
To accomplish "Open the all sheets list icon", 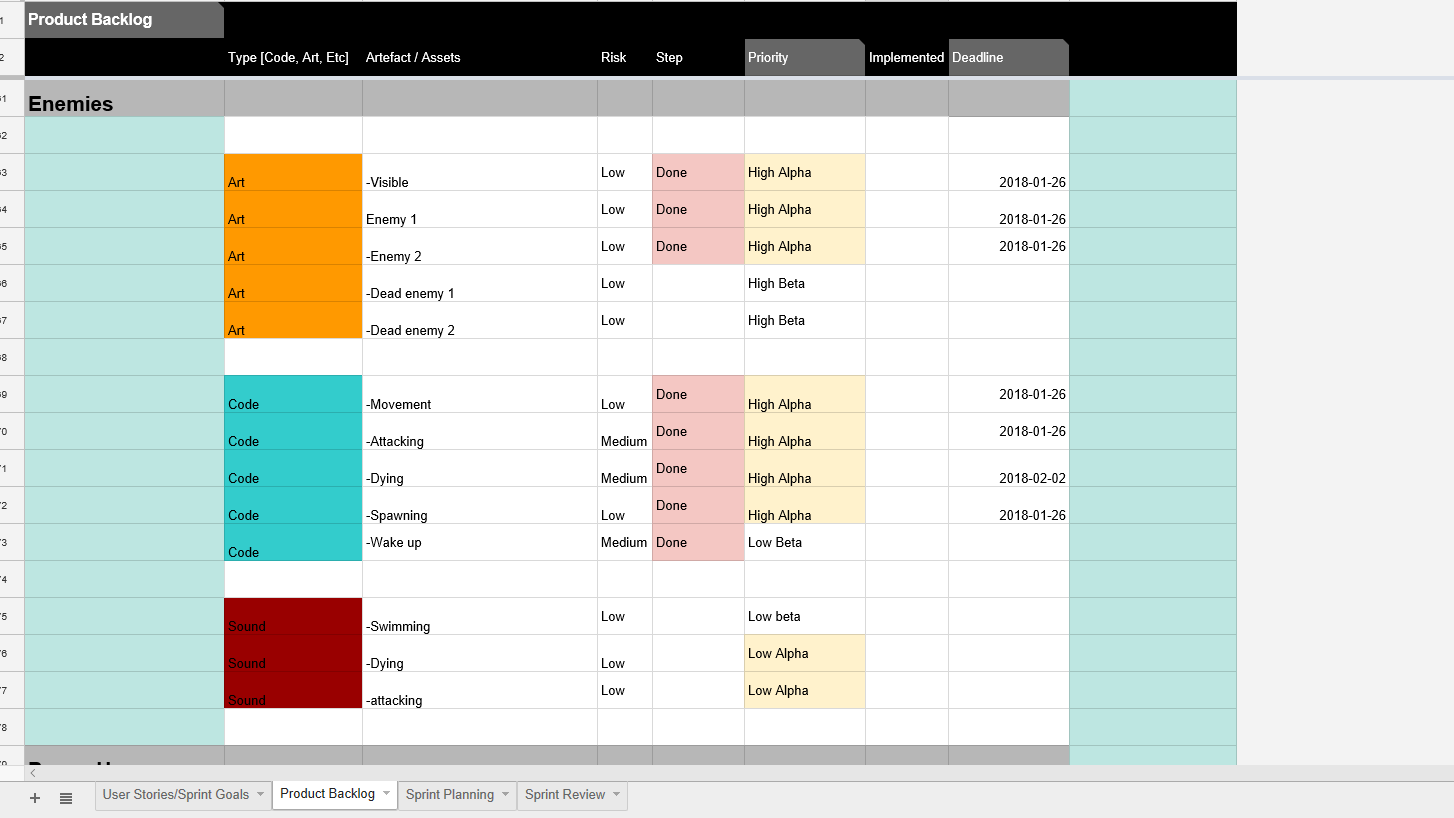I will point(66,798).
